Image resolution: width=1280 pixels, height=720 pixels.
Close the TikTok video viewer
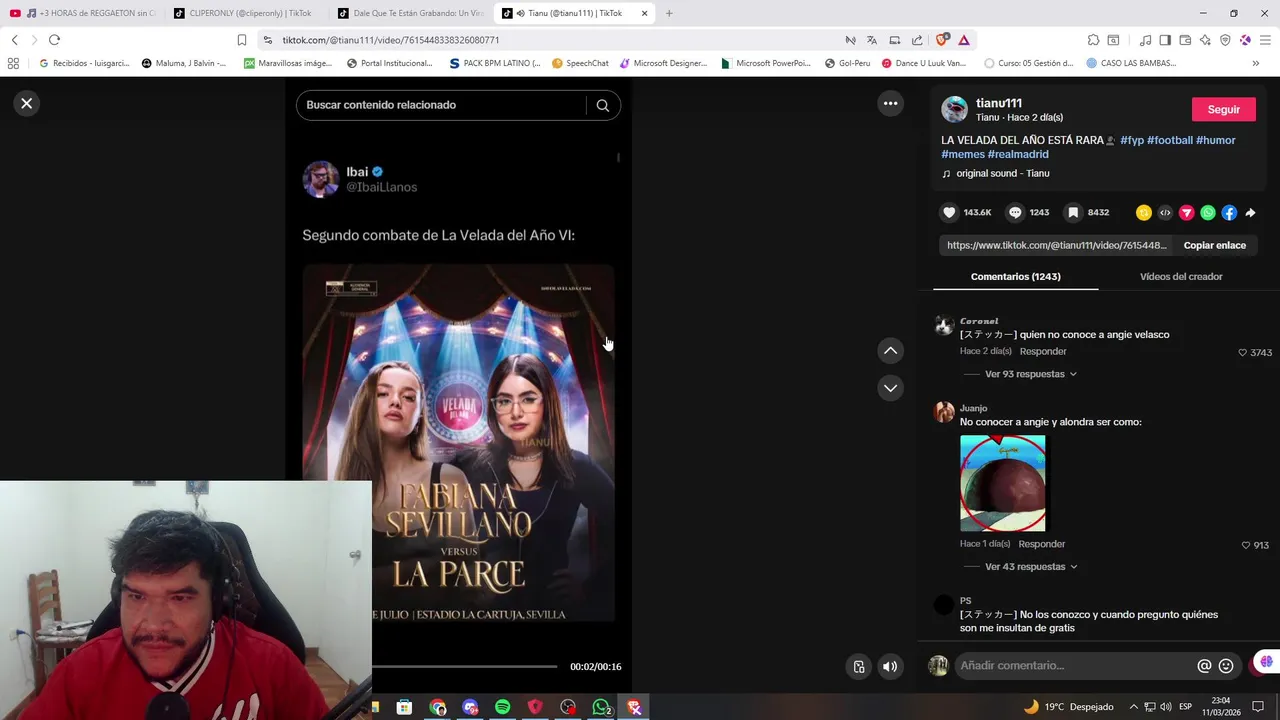coord(27,103)
